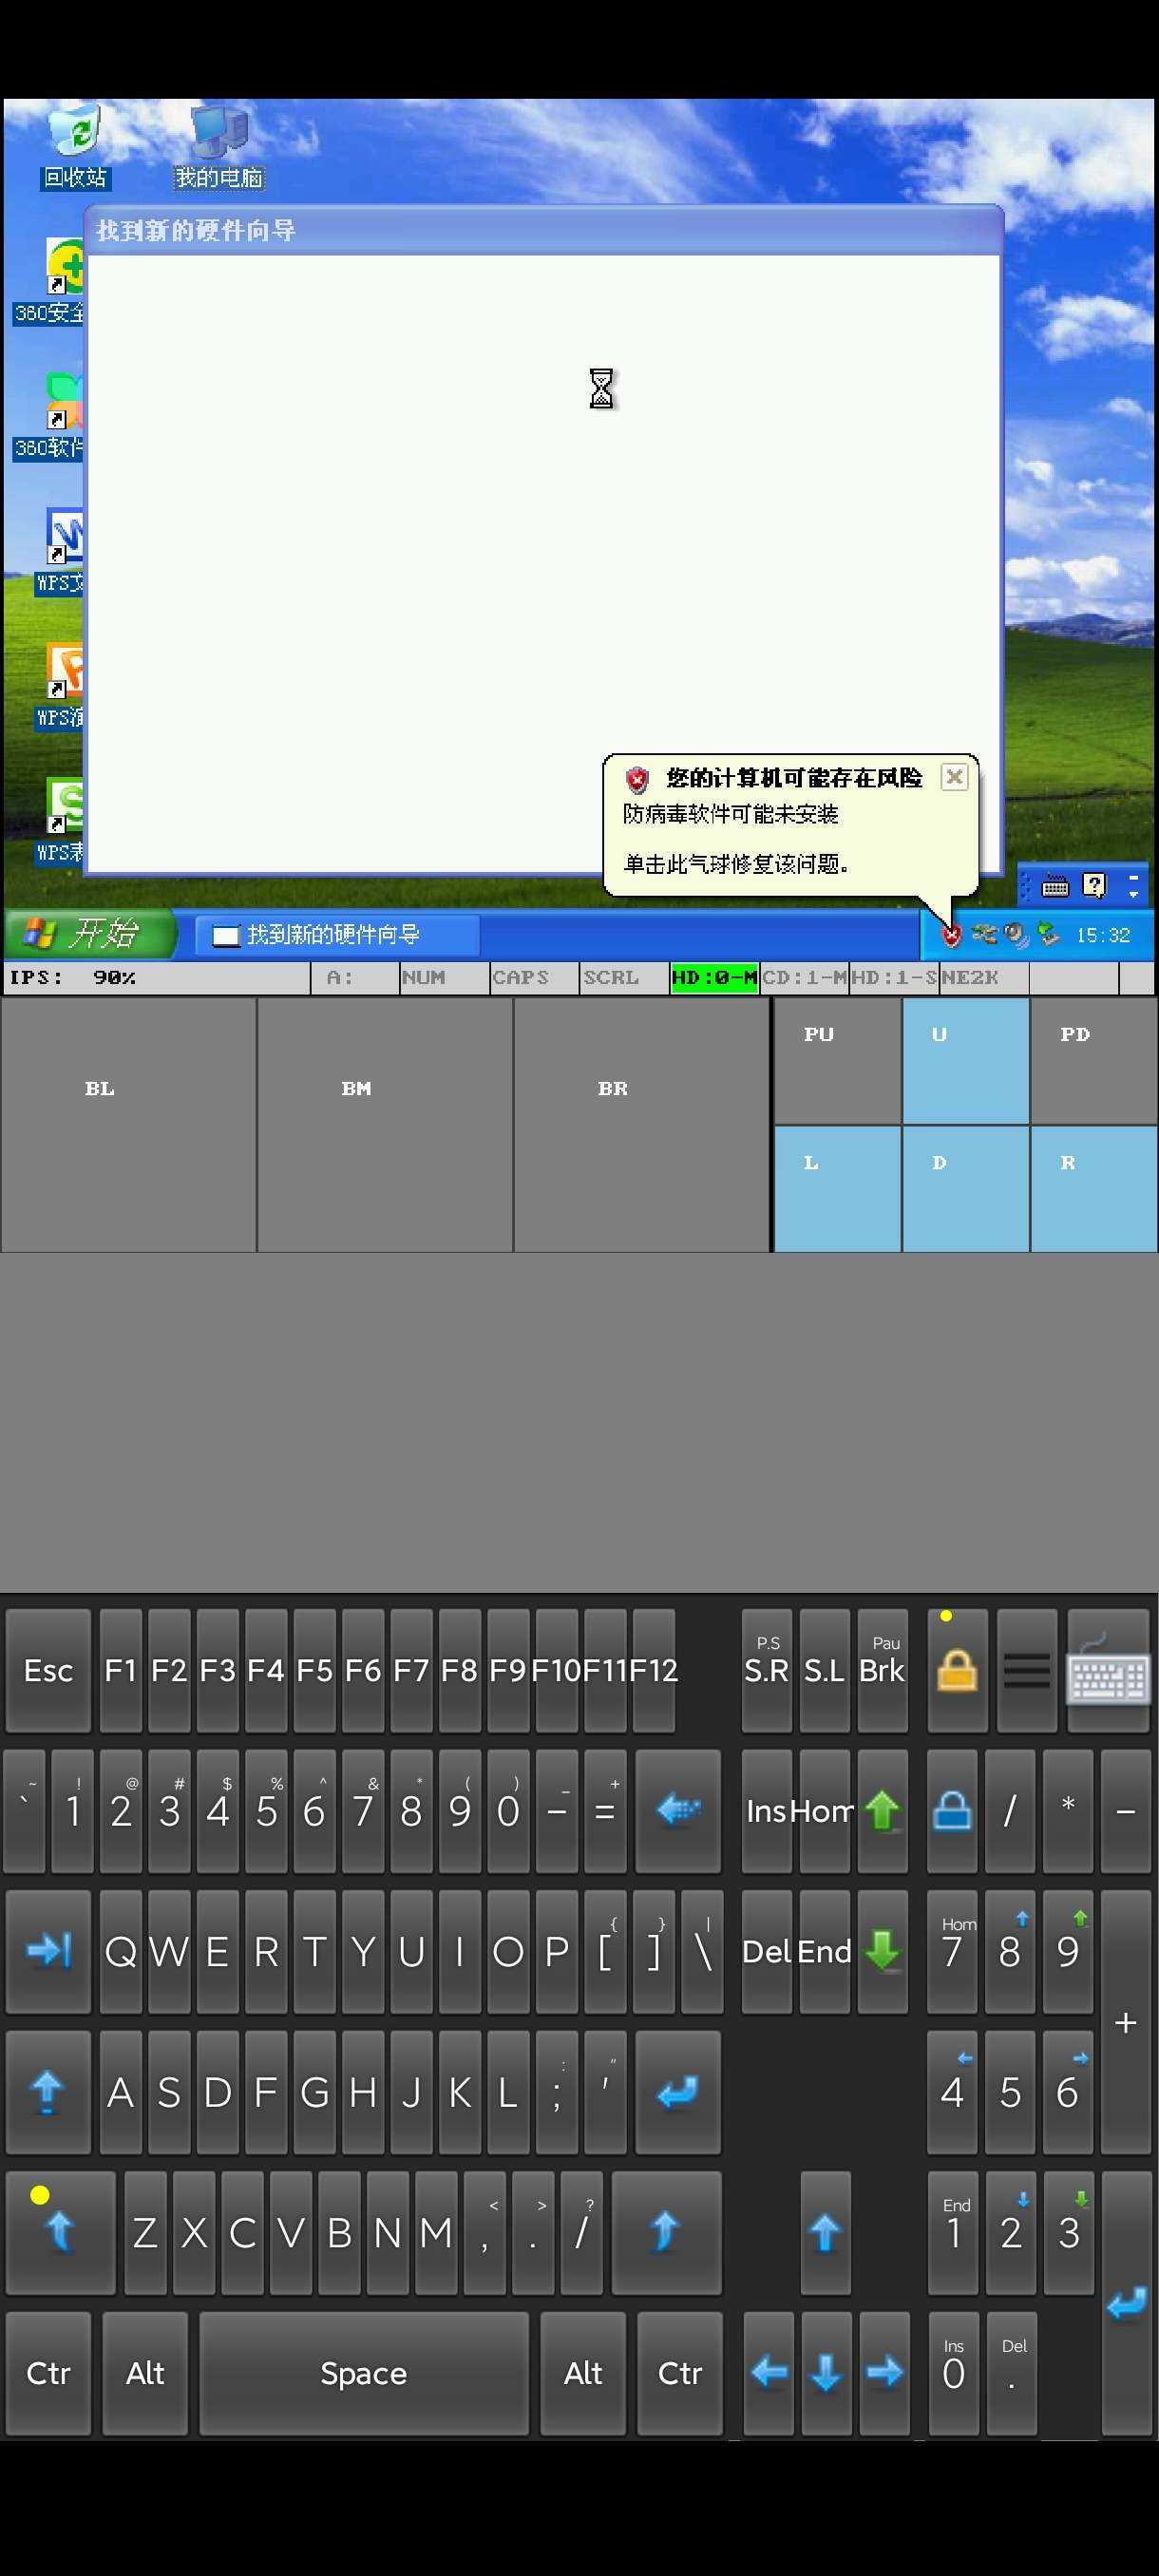Select the 找到新的硬件向导 taskbar item
Image resolution: width=1159 pixels, height=2576 pixels.
[337, 935]
